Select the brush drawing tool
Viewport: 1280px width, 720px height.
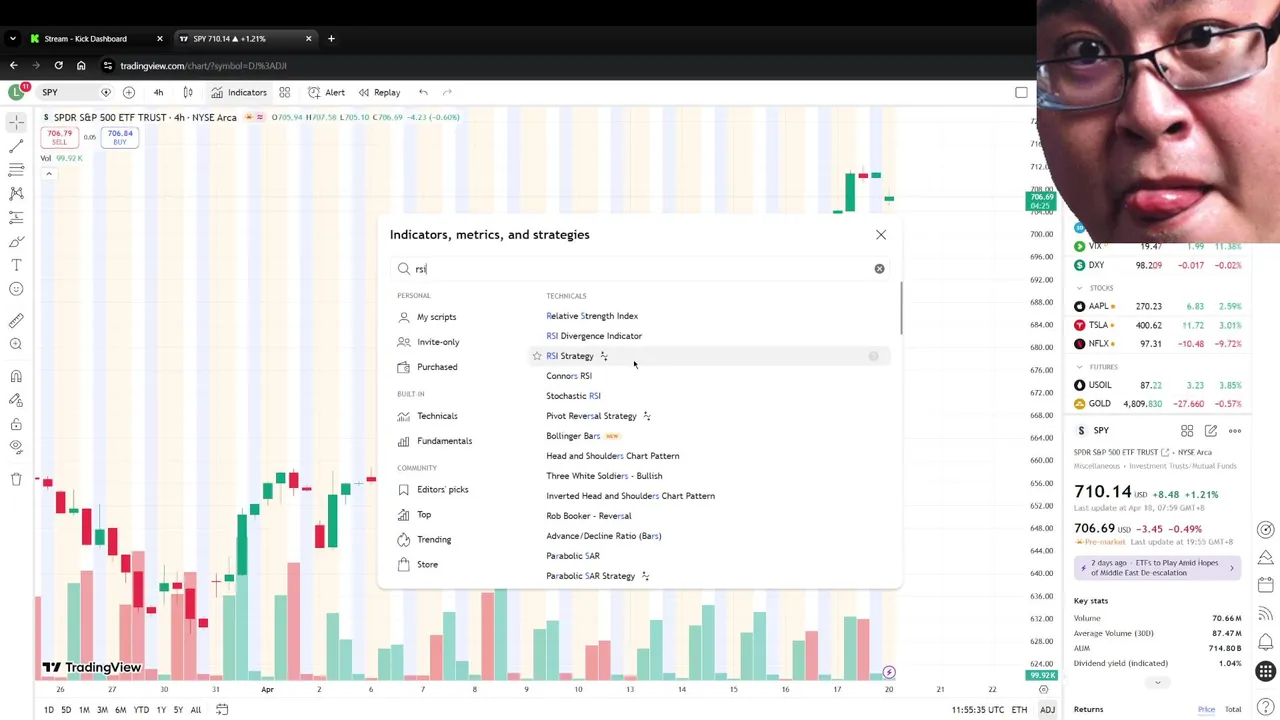pyautogui.click(x=16, y=242)
